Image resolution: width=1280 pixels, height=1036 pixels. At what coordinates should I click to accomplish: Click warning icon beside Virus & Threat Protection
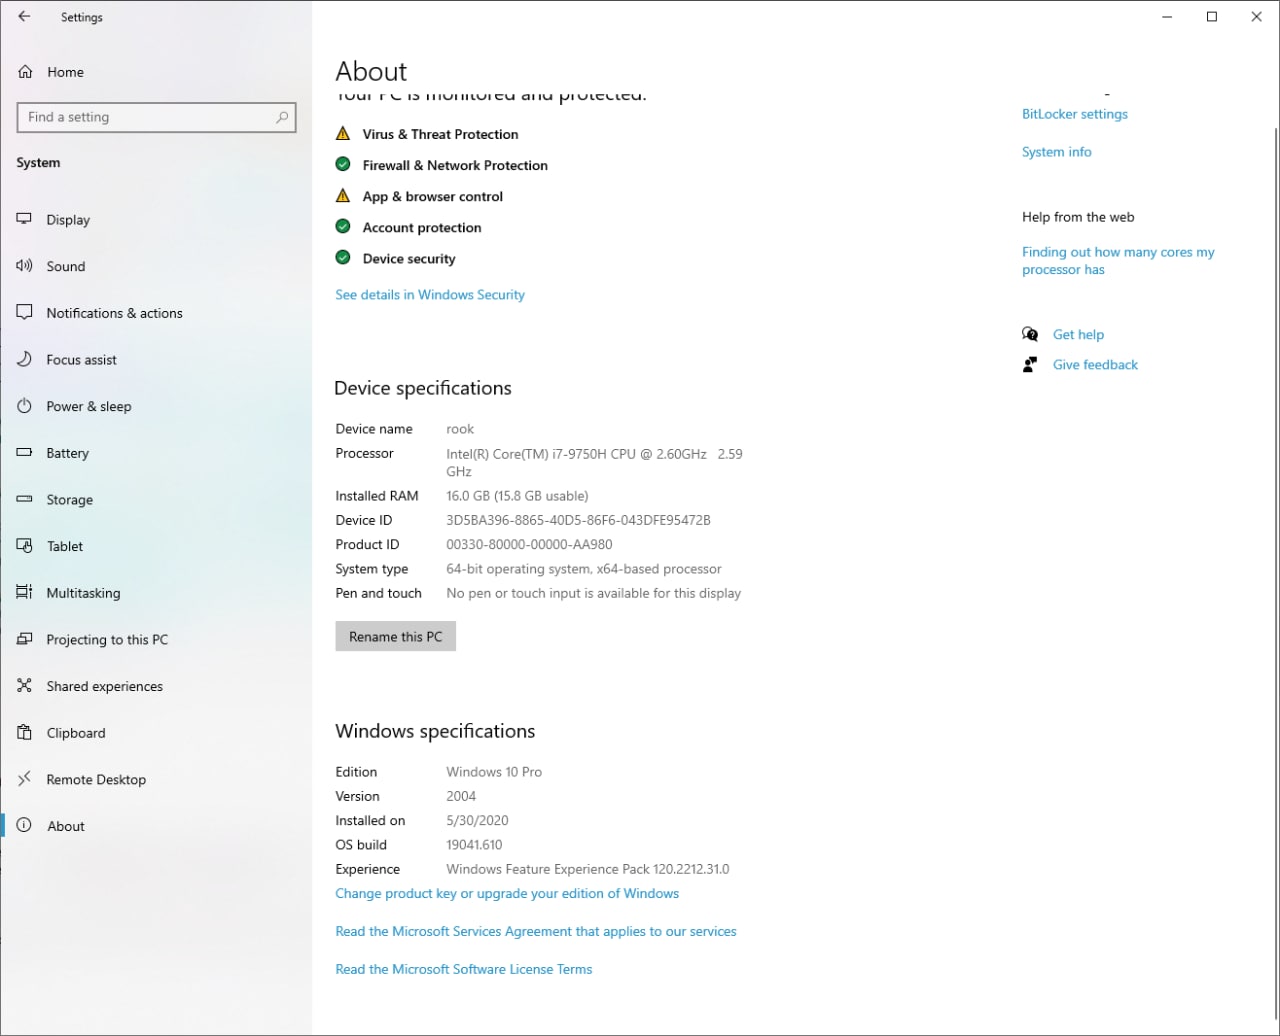pos(343,133)
